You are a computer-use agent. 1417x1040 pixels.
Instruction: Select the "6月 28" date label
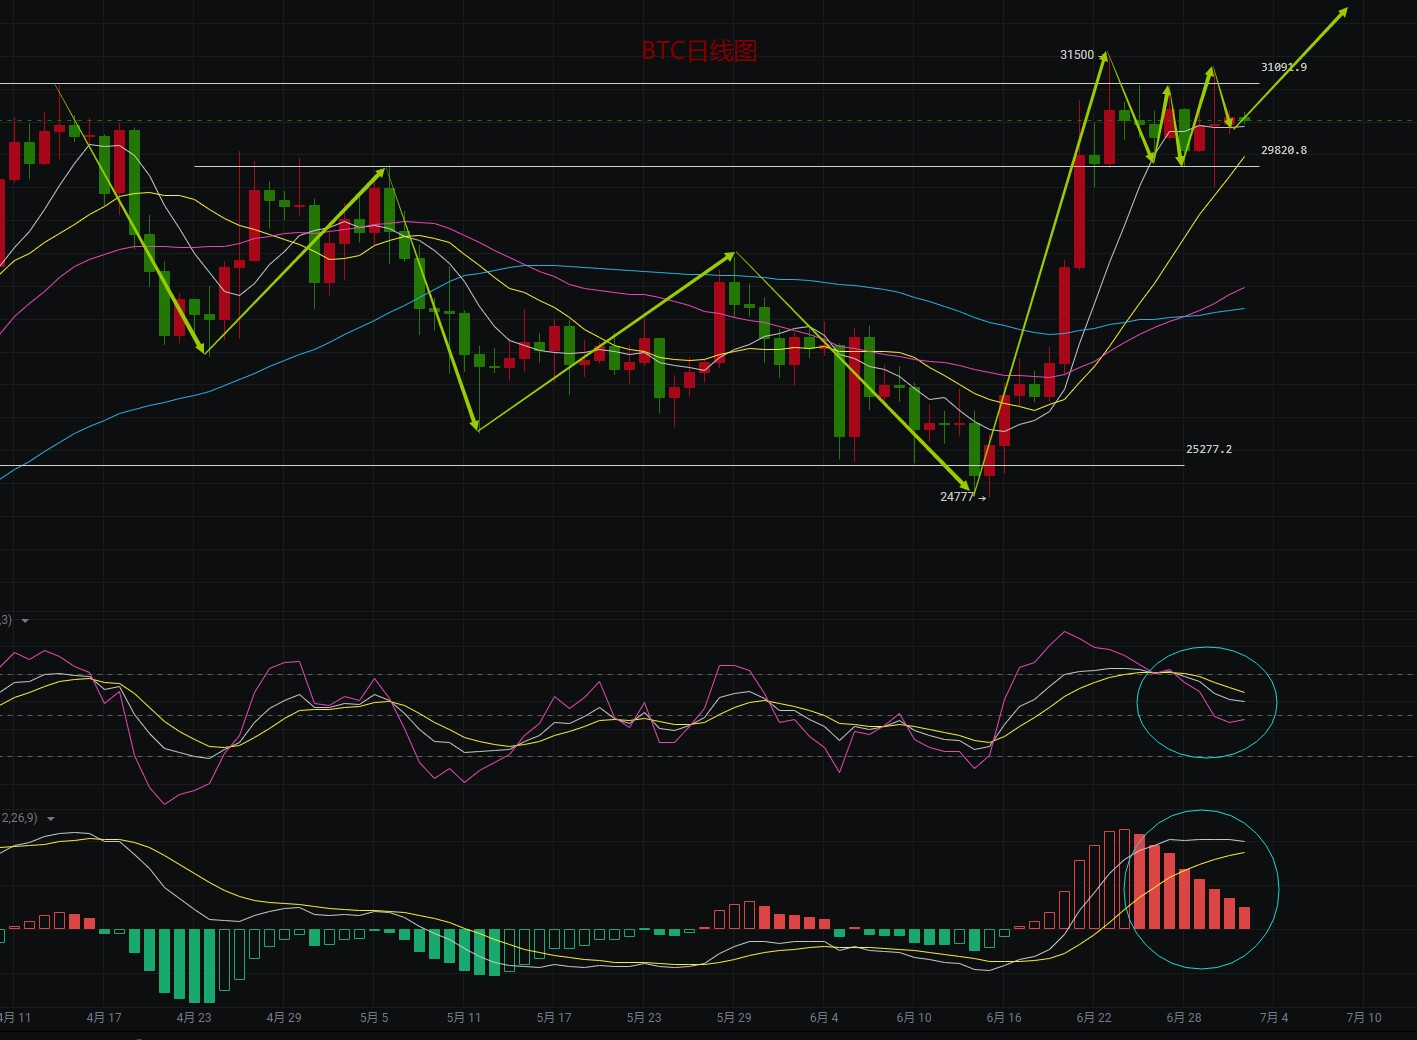pos(1184,1018)
